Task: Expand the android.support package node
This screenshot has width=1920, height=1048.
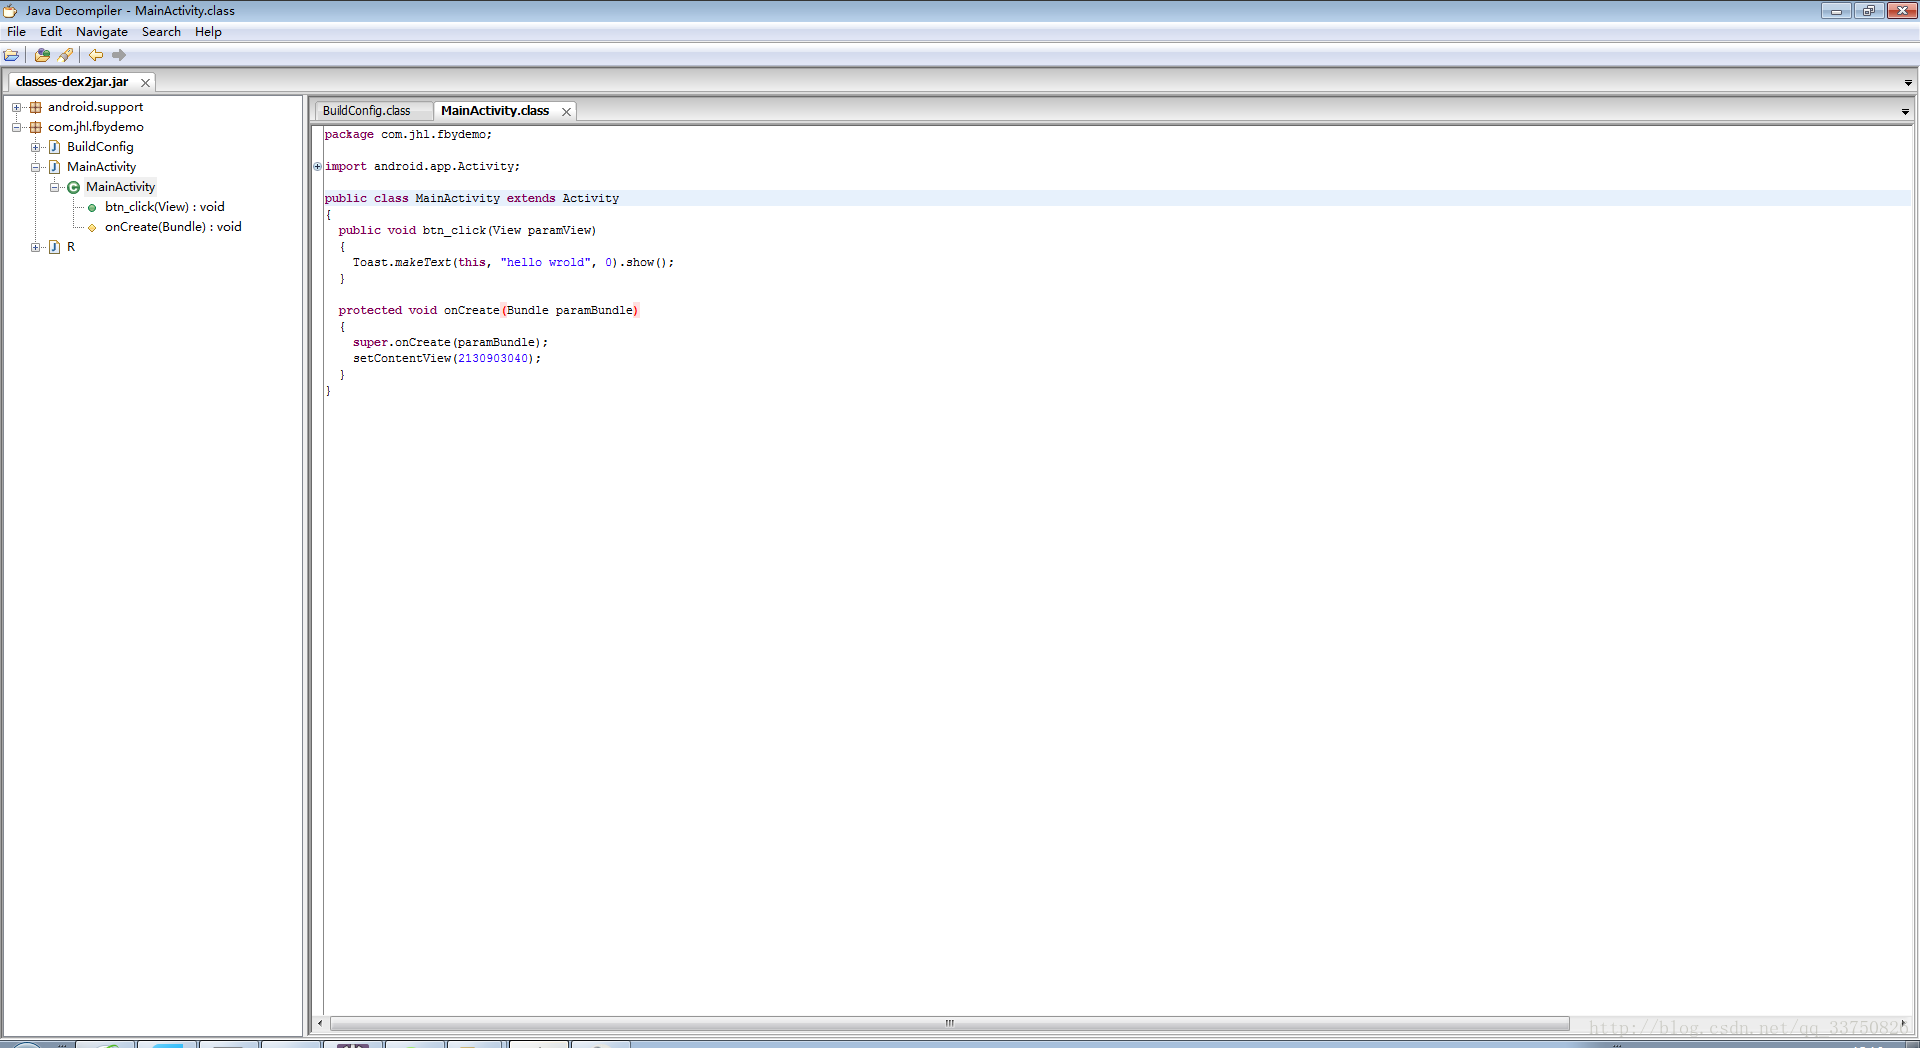Action: coord(16,107)
